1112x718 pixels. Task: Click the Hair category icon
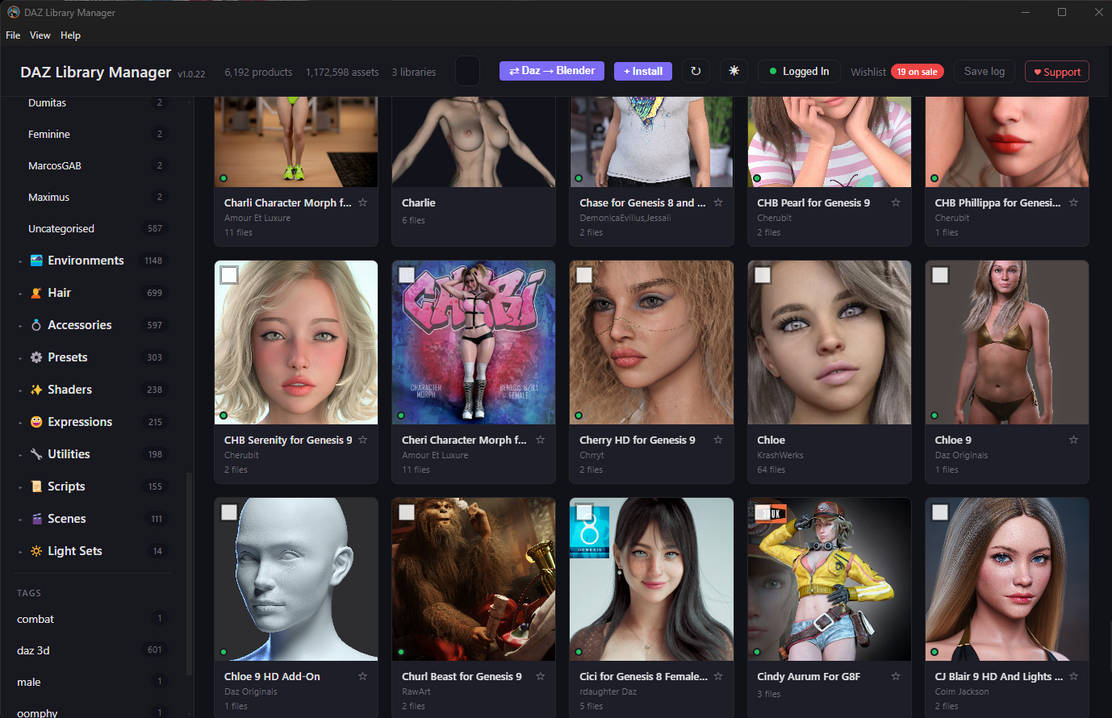click(x=36, y=292)
